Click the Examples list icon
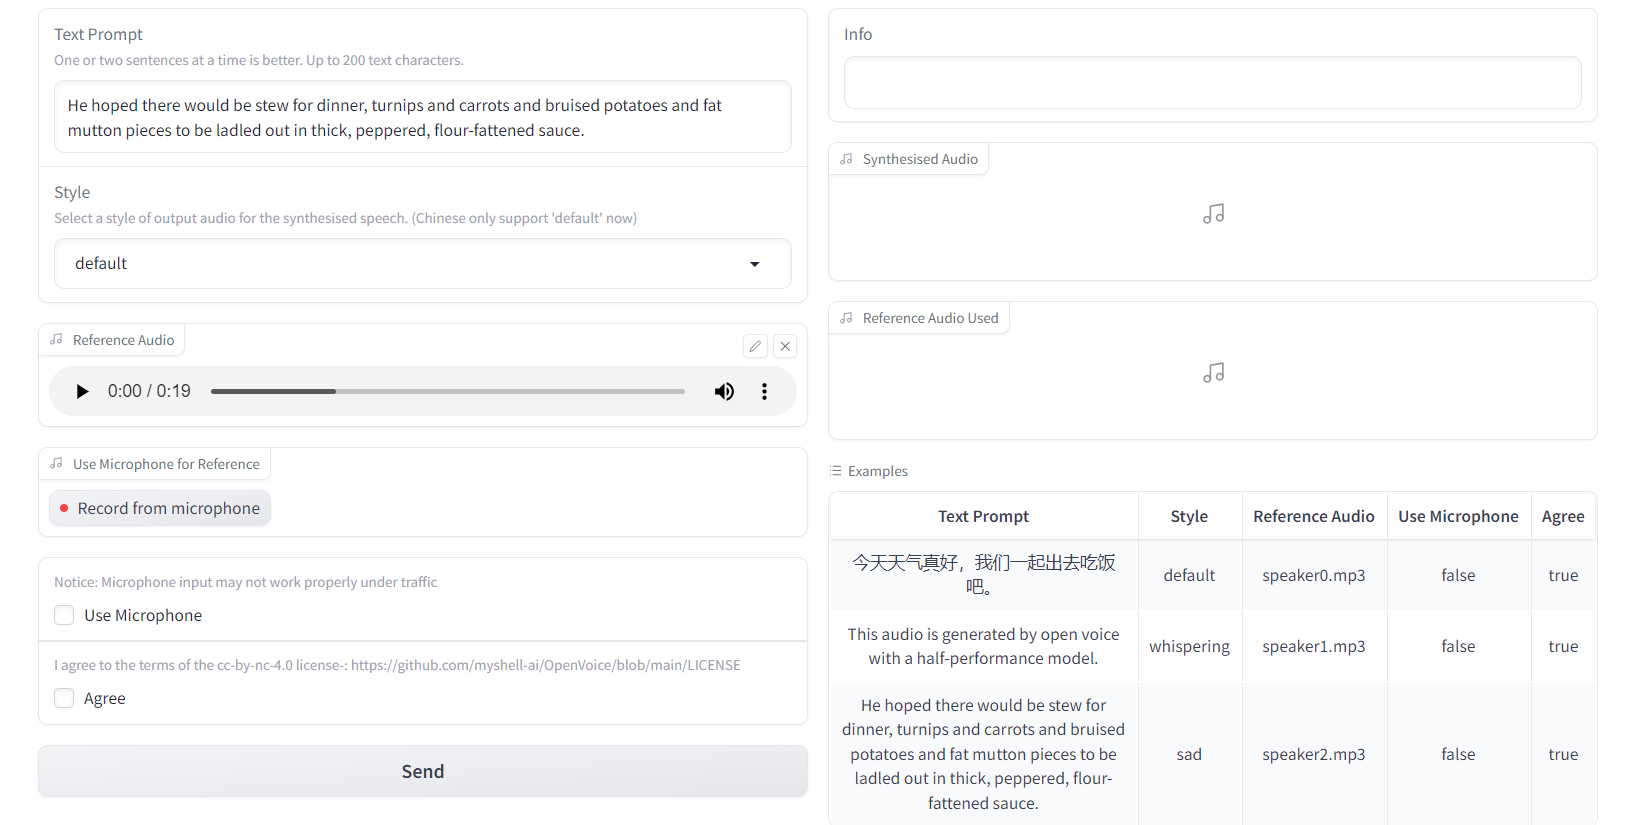Viewport: 1650px width, 825px height. pyautogui.click(x=836, y=471)
